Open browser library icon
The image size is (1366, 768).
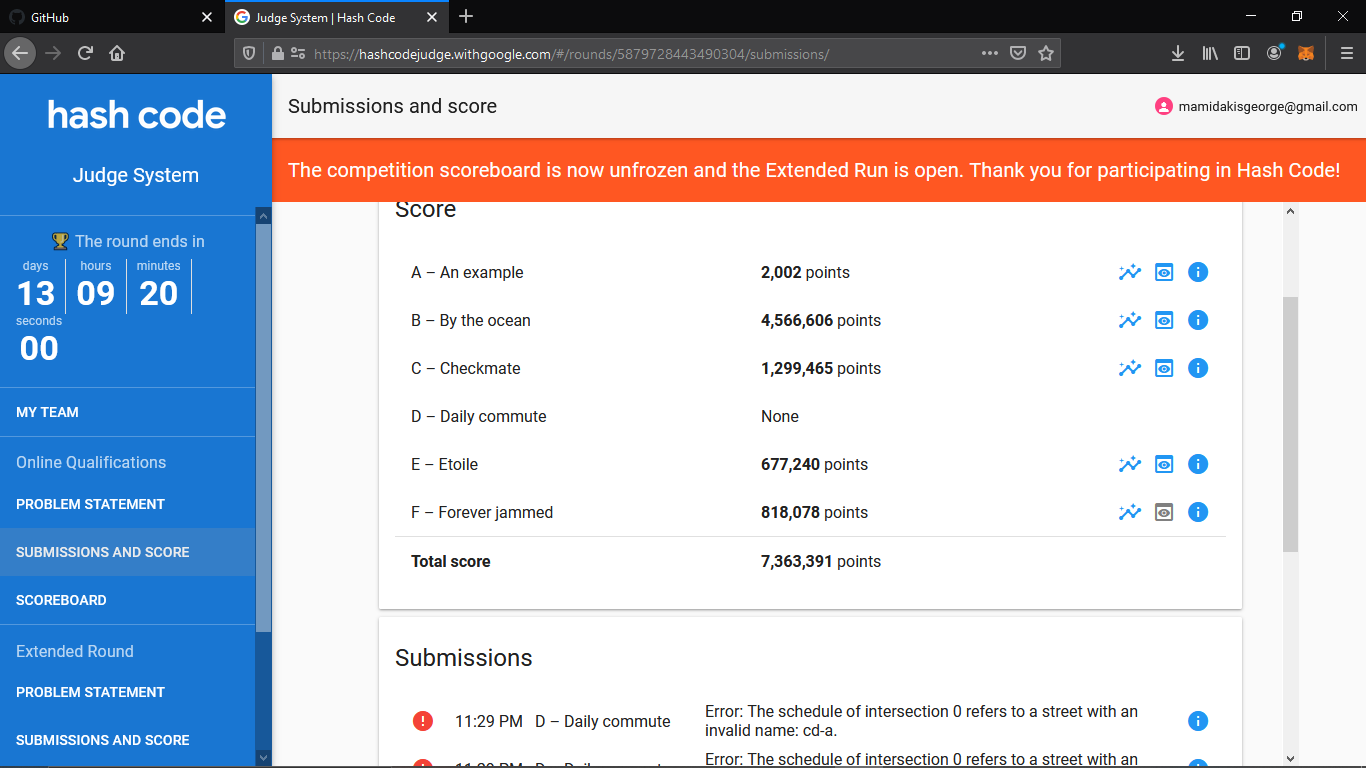tap(1210, 54)
